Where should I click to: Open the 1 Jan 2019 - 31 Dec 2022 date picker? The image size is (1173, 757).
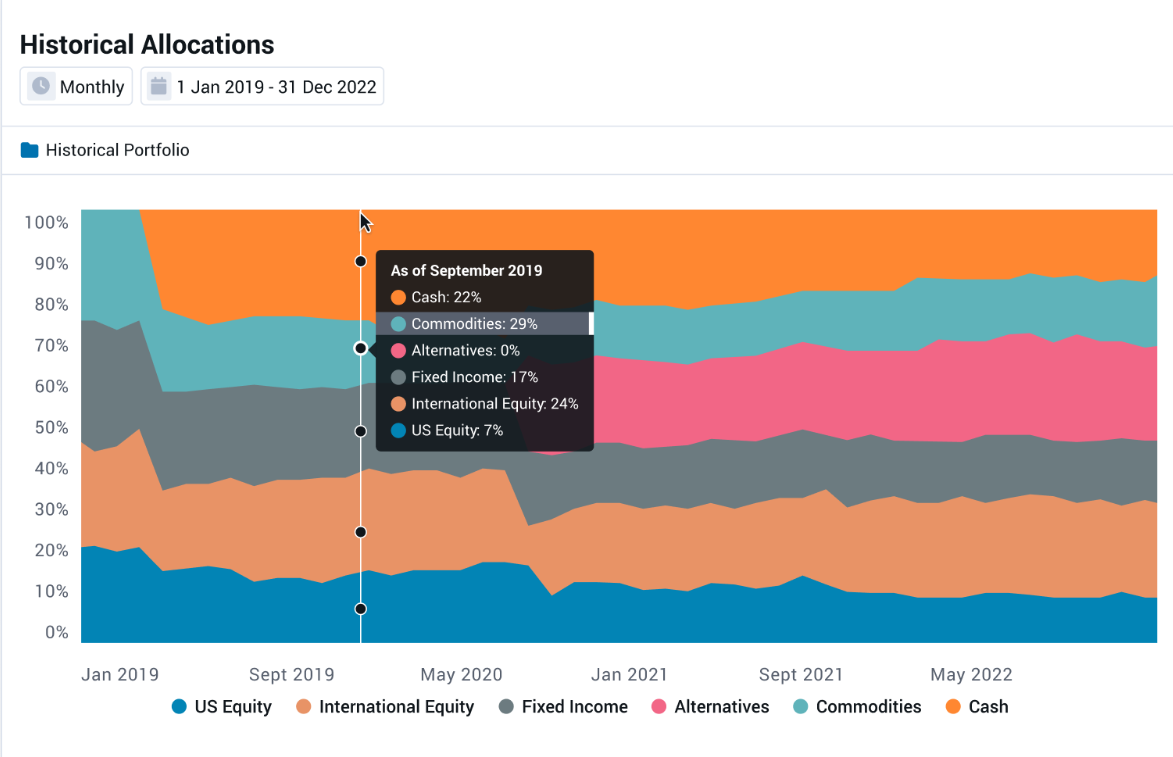click(263, 87)
